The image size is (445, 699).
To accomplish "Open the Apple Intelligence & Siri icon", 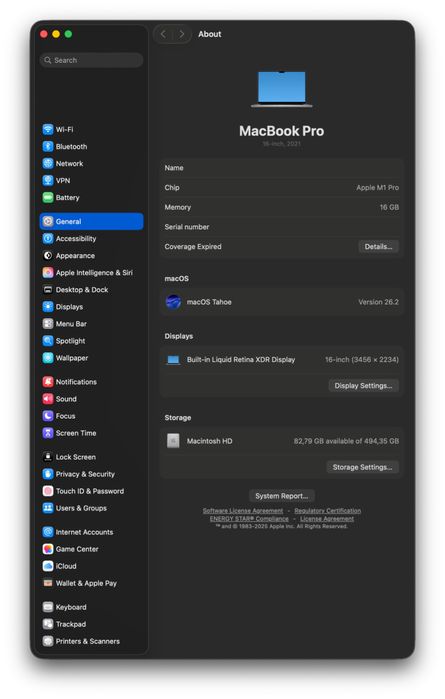I will click(x=48, y=272).
